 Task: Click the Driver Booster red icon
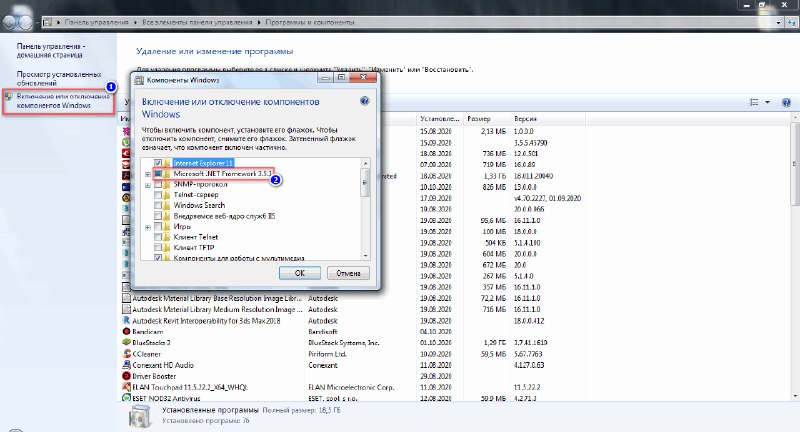click(127, 376)
